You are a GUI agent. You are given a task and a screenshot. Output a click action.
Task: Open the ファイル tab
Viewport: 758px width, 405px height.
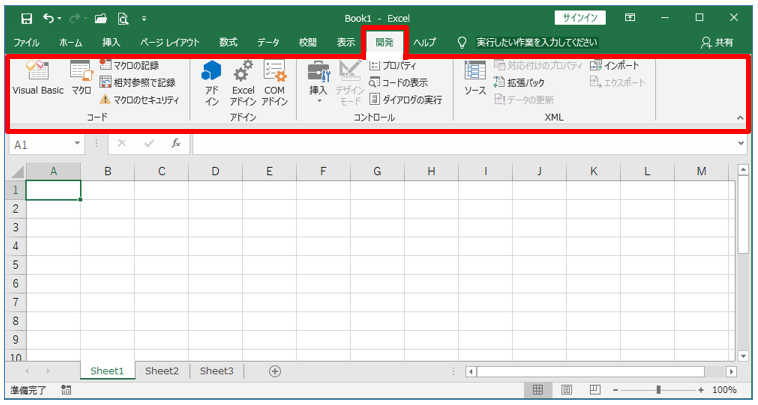[27, 43]
